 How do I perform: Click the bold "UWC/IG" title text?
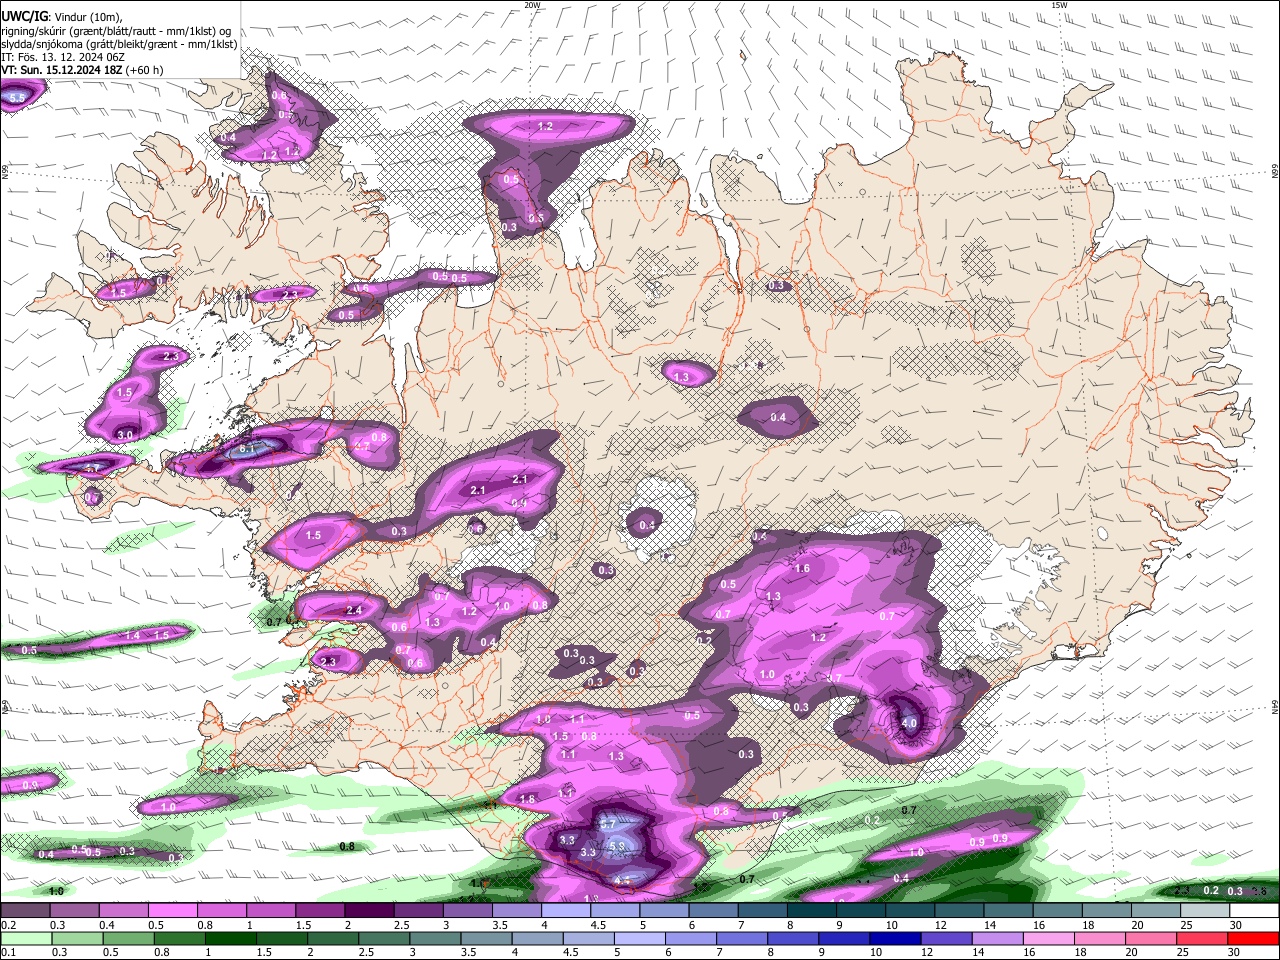point(24,16)
